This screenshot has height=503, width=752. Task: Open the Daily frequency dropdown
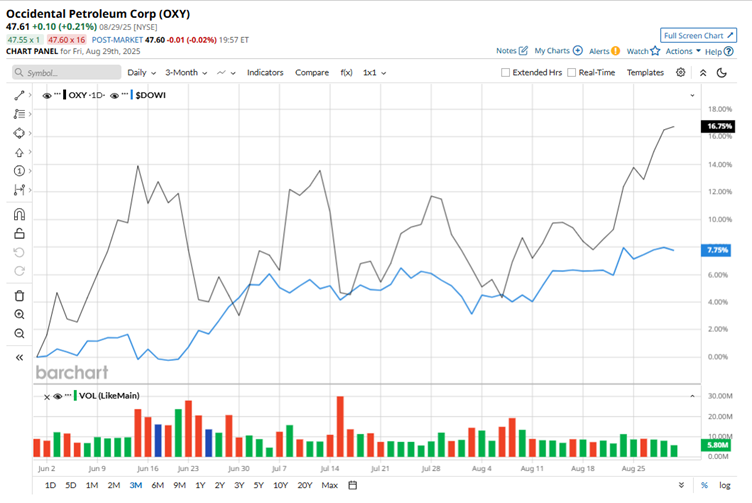tap(141, 72)
